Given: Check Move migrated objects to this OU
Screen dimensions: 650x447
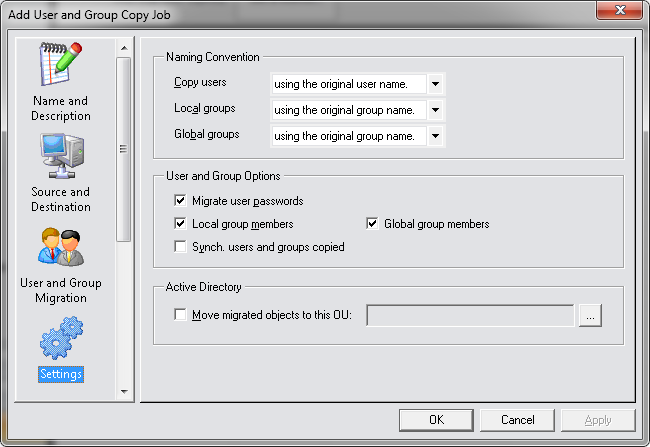Looking at the screenshot, I should point(180,315).
